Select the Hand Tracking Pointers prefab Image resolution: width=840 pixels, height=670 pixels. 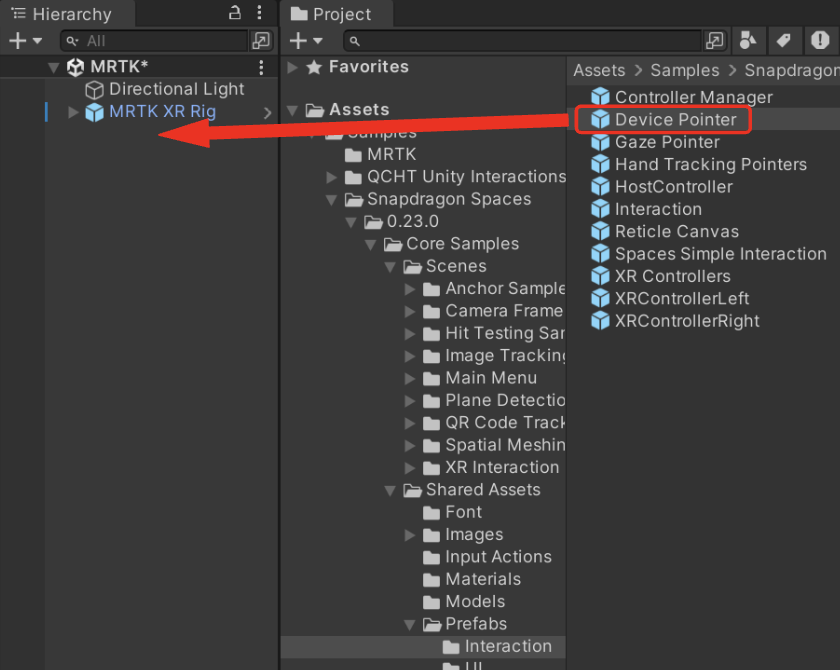click(699, 164)
